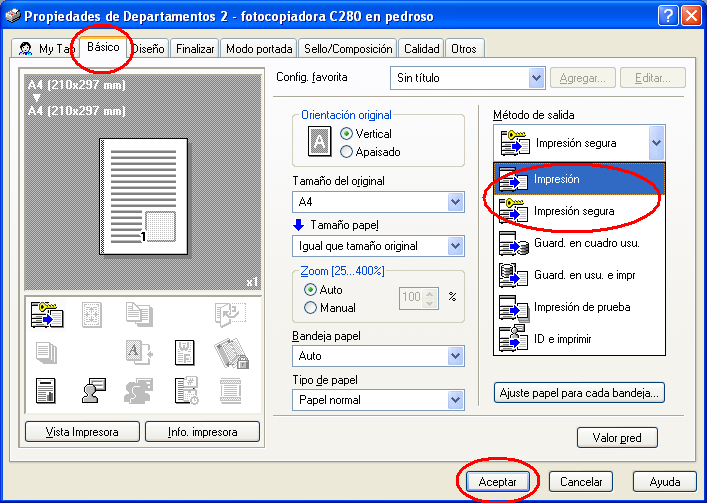Click the printer icon in the title bar

[13, 16]
